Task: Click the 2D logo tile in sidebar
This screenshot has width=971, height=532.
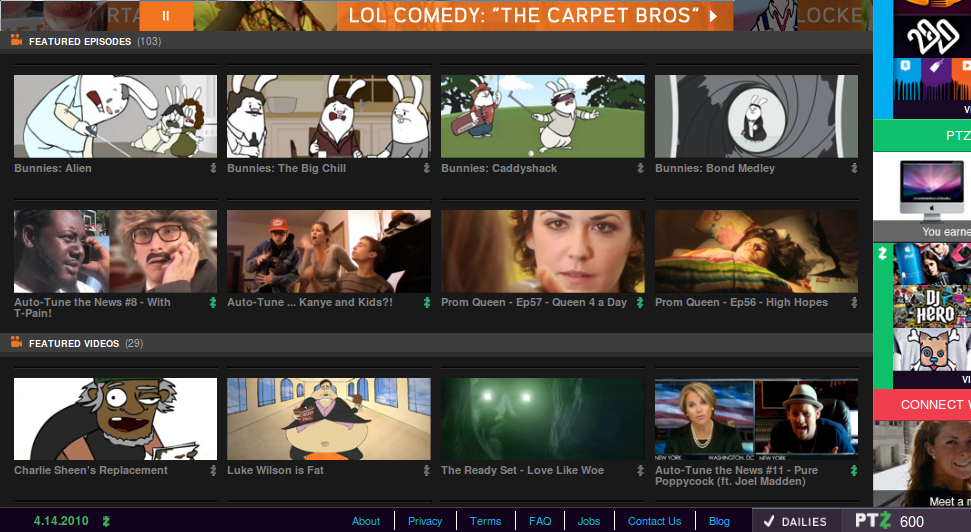Action: (x=932, y=37)
